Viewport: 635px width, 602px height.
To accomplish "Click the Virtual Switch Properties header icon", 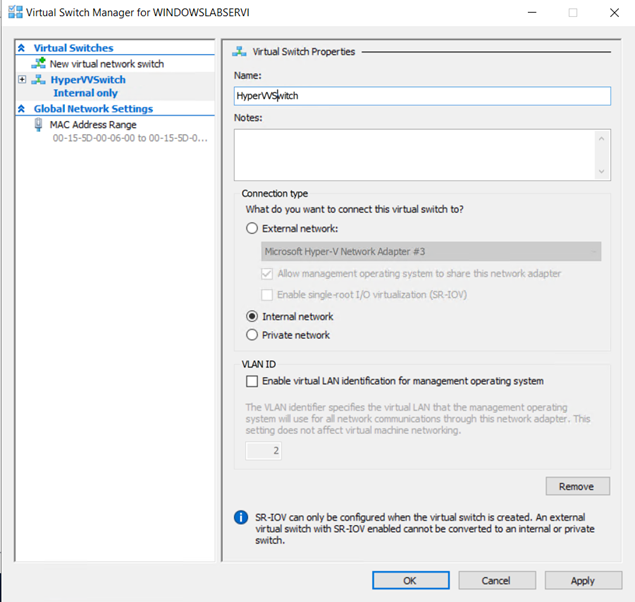I will click(x=239, y=51).
